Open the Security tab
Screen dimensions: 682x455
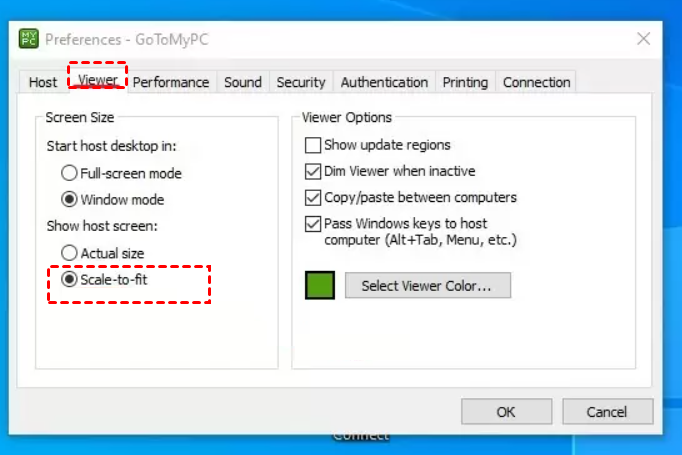click(301, 82)
